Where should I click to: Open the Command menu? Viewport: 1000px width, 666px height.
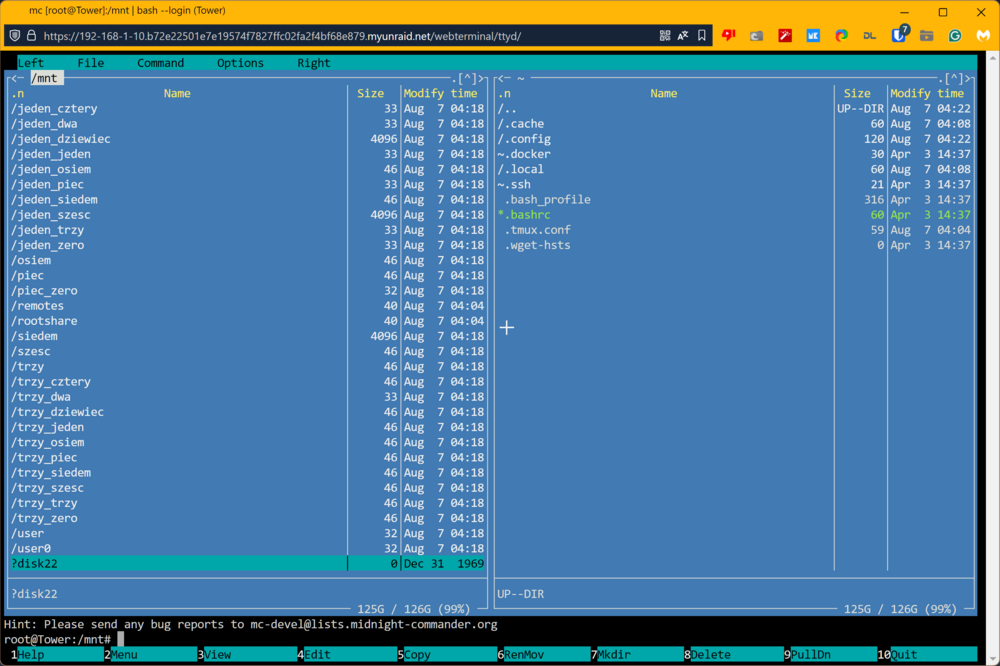tap(160, 63)
